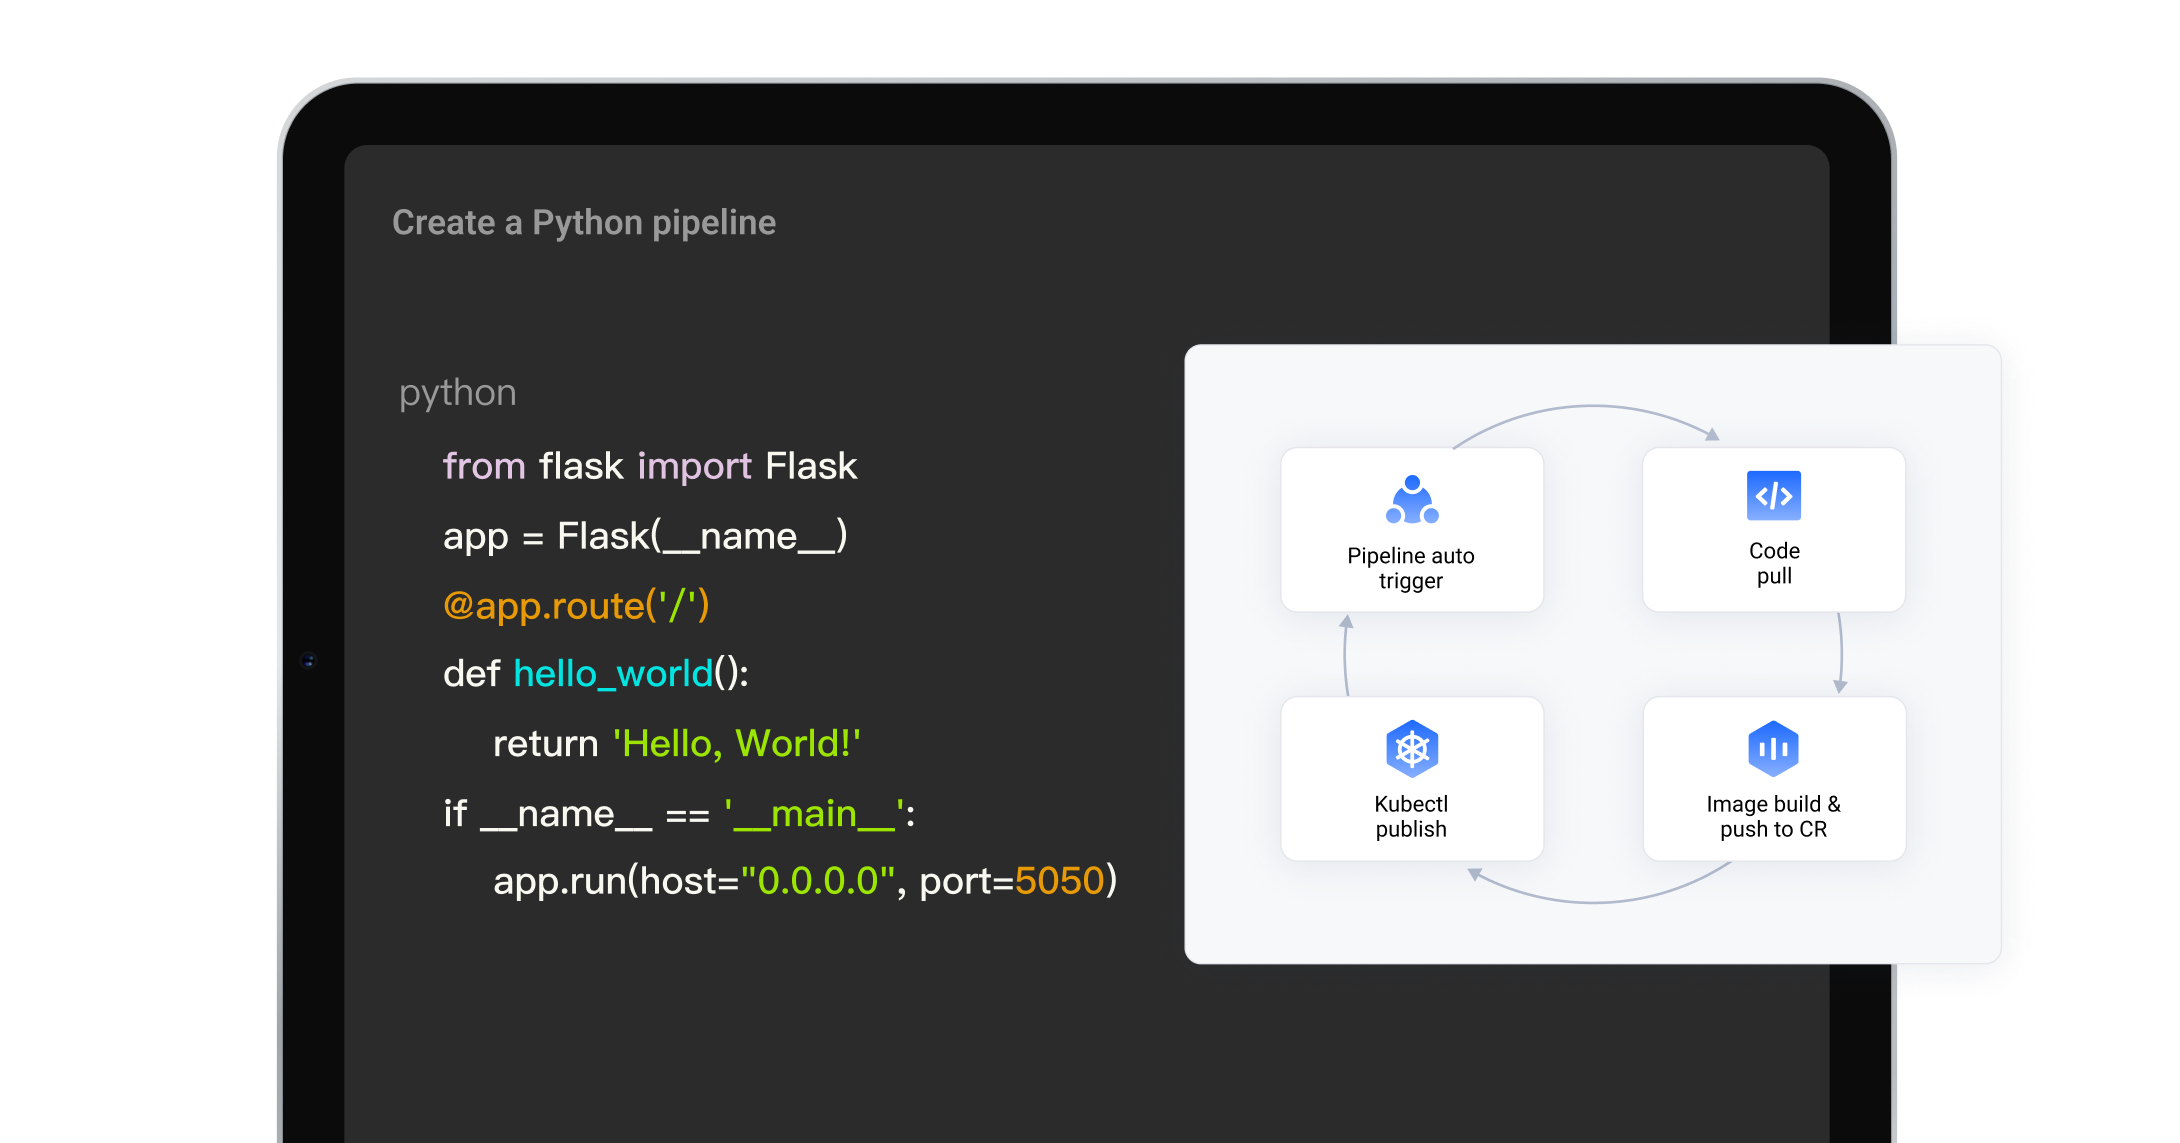Click the Image build hexagon icon
2180x1143 pixels.
point(1774,748)
